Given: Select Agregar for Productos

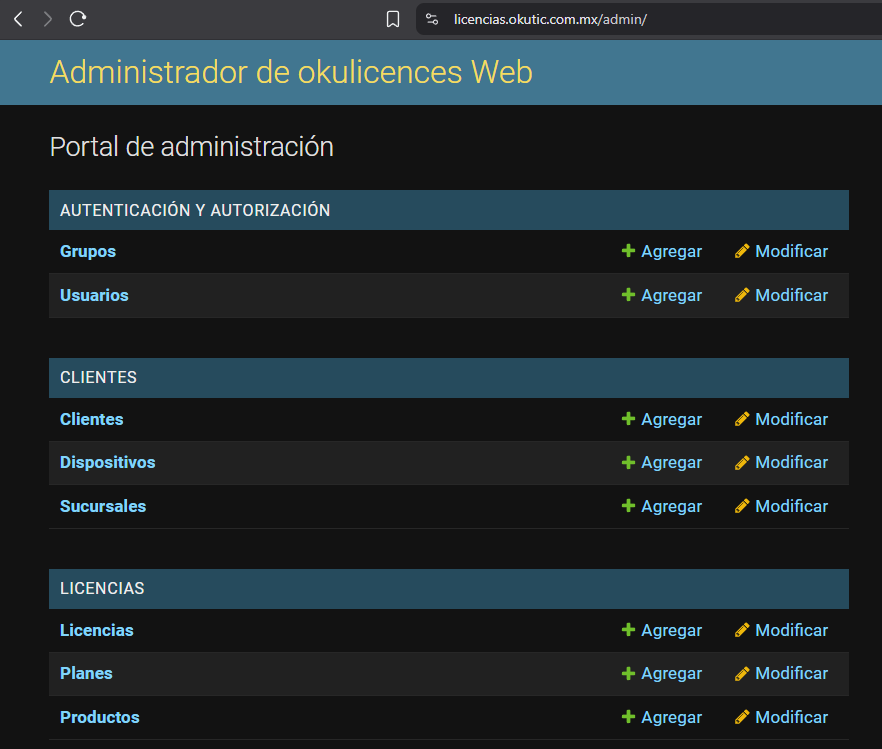Looking at the screenshot, I should (x=661, y=717).
